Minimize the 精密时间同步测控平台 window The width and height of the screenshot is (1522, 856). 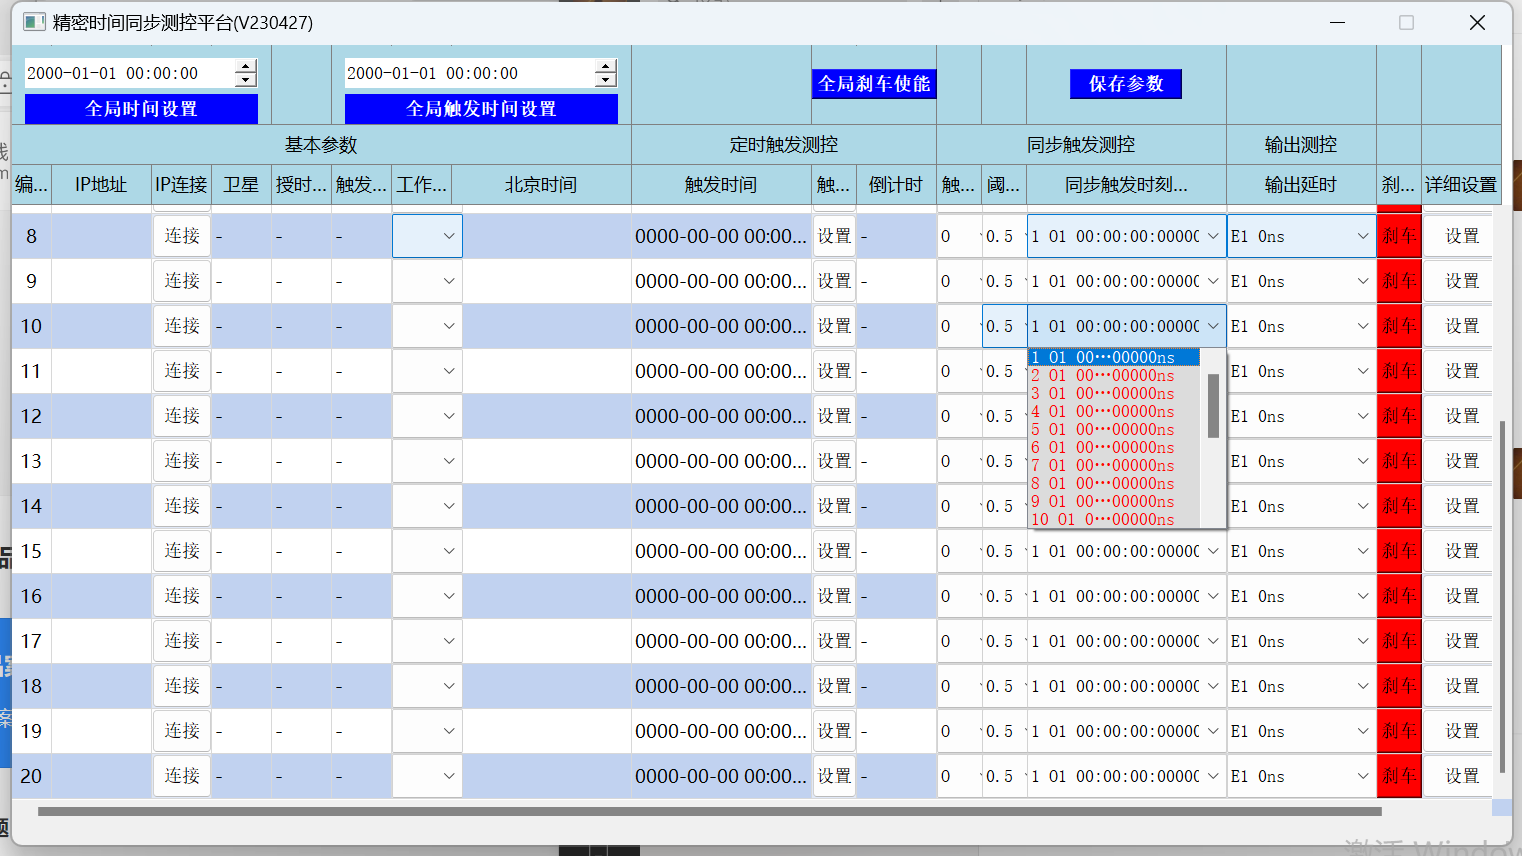click(1337, 22)
